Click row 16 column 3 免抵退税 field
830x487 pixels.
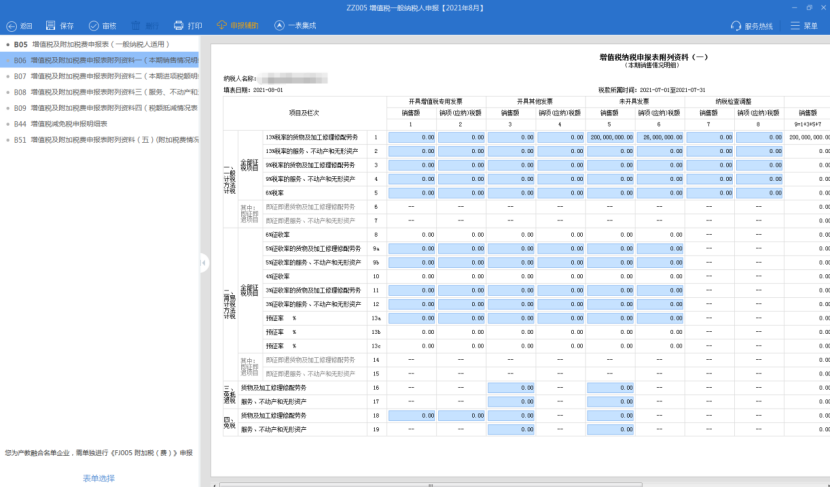coord(511,387)
